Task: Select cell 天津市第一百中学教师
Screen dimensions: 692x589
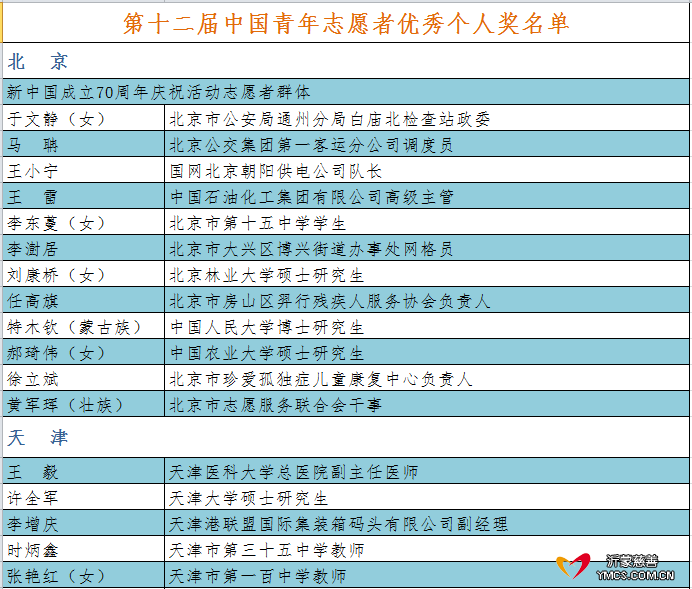Action: pos(427,575)
